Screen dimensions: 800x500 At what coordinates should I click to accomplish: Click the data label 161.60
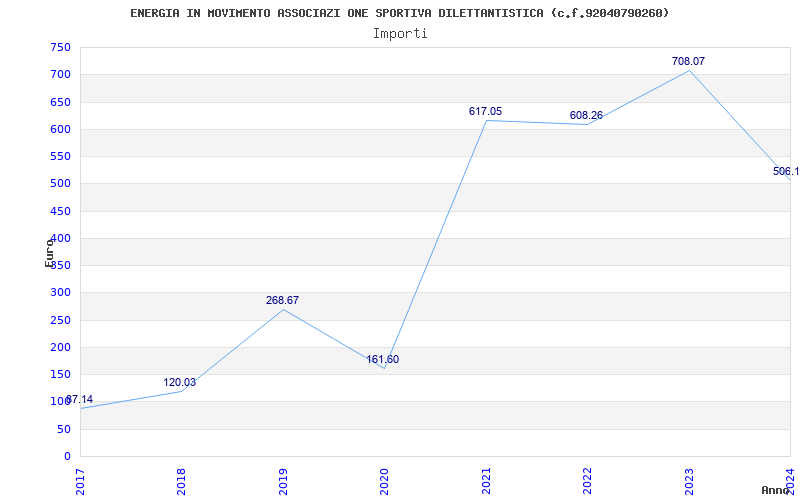coord(383,359)
